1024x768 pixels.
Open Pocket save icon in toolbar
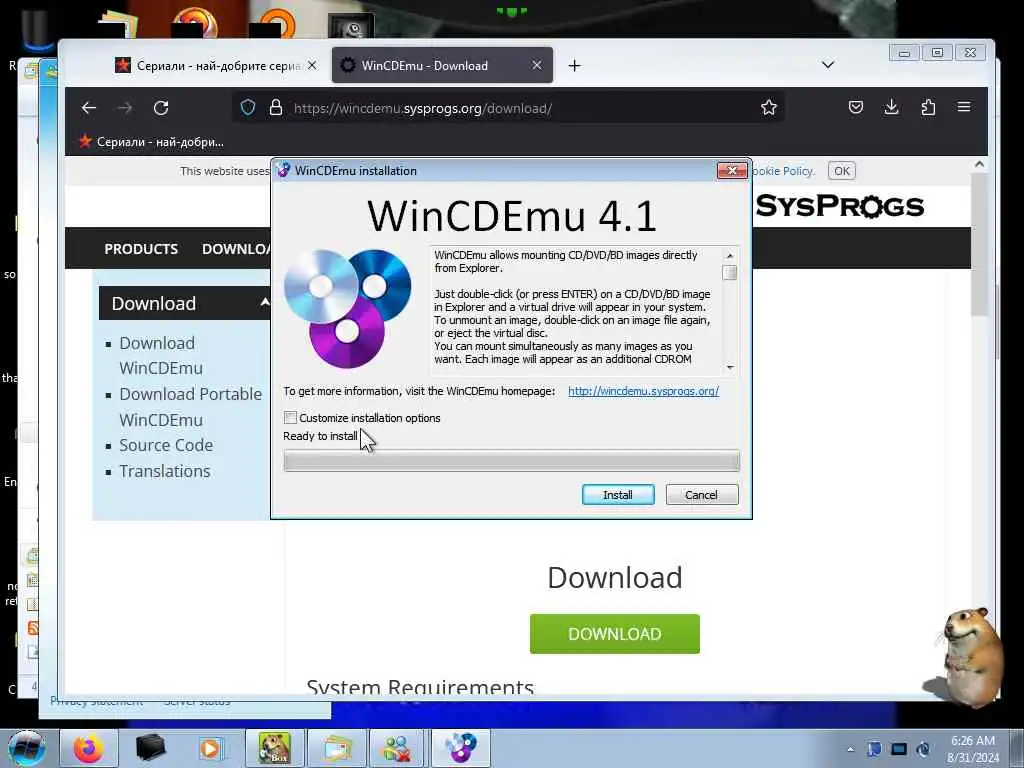click(856, 107)
